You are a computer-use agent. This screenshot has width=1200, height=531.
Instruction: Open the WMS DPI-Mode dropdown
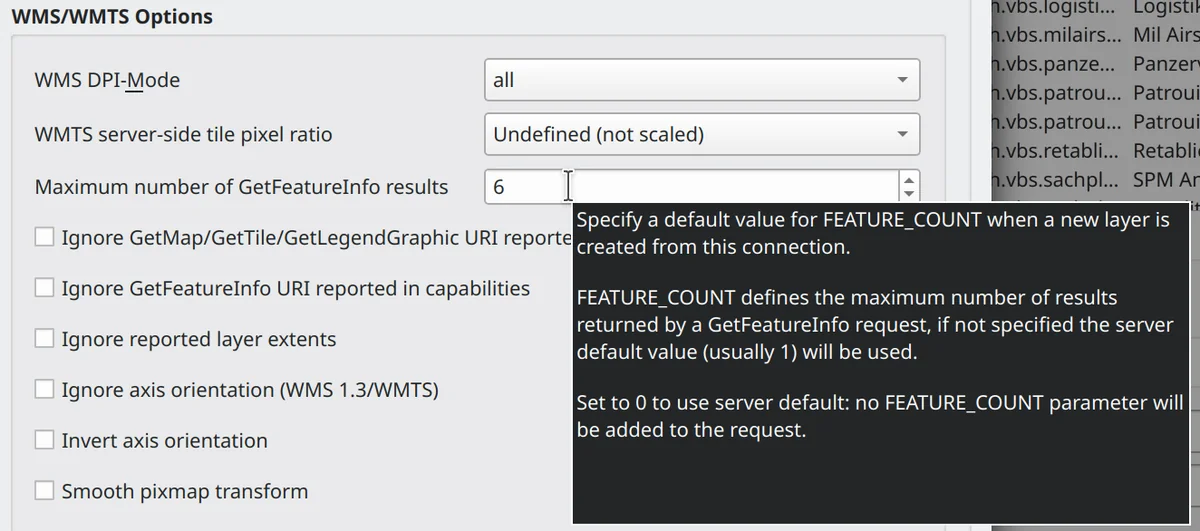point(700,80)
